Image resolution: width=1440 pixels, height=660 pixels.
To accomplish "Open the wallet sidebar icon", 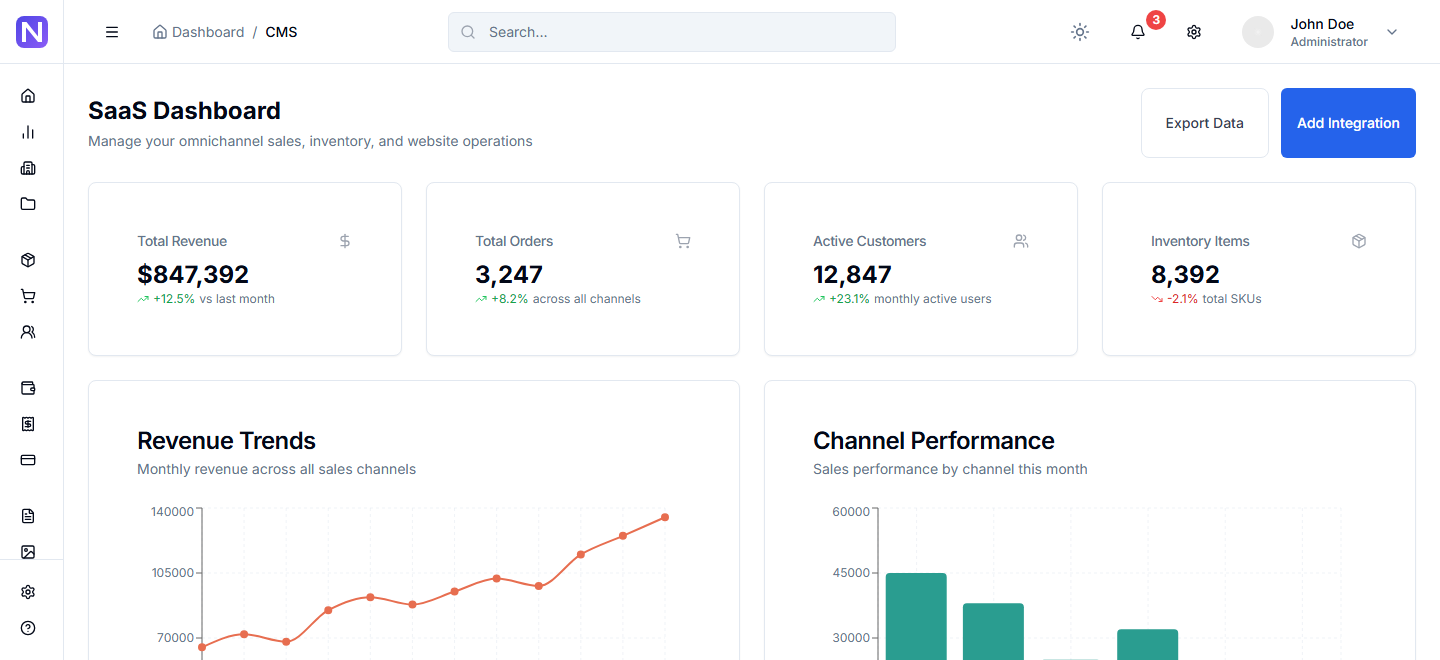I will pos(28,388).
